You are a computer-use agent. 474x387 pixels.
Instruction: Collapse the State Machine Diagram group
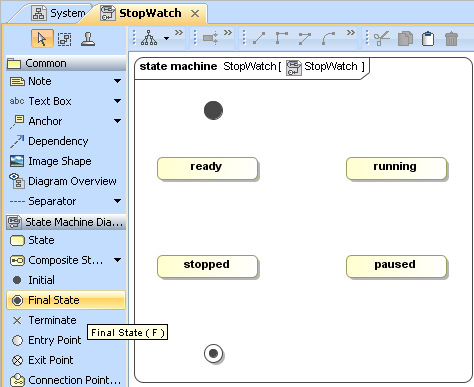(x=66, y=222)
